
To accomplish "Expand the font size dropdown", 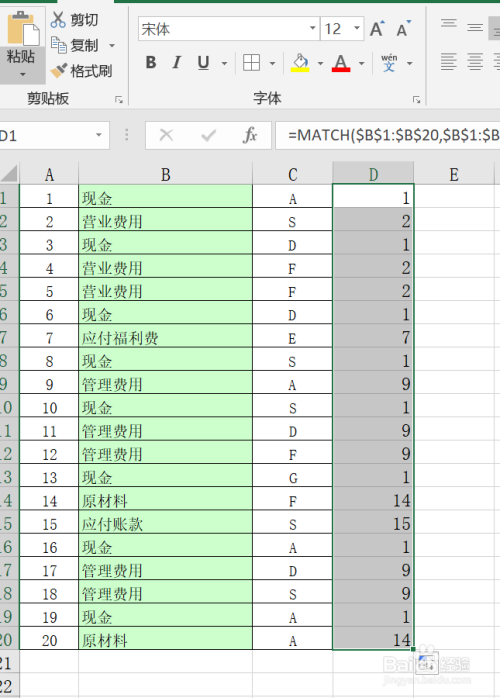I will 357,28.
